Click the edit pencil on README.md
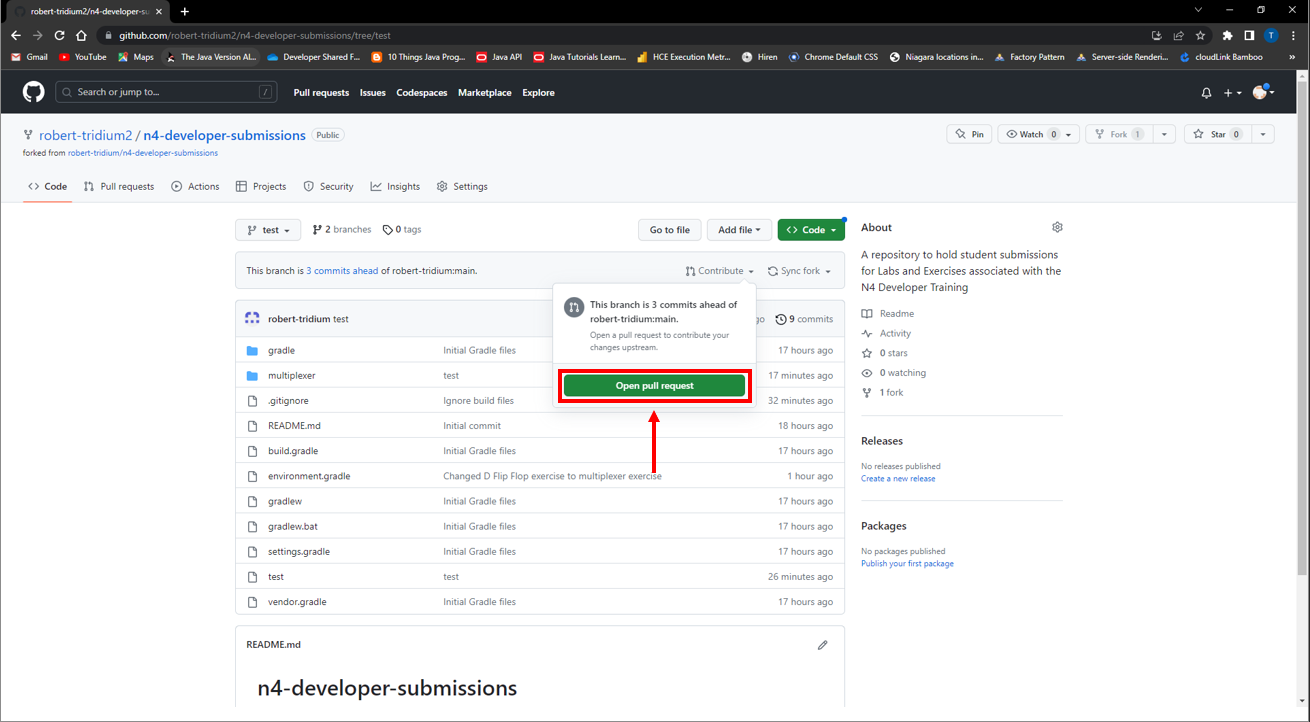This screenshot has height=722, width=1310. [823, 645]
